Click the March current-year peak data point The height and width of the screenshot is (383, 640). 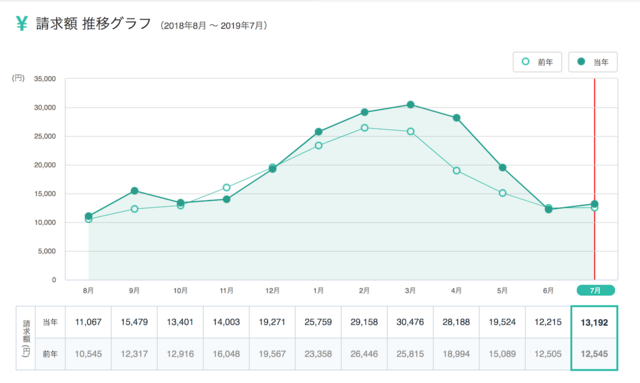pyautogui.click(x=411, y=105)
